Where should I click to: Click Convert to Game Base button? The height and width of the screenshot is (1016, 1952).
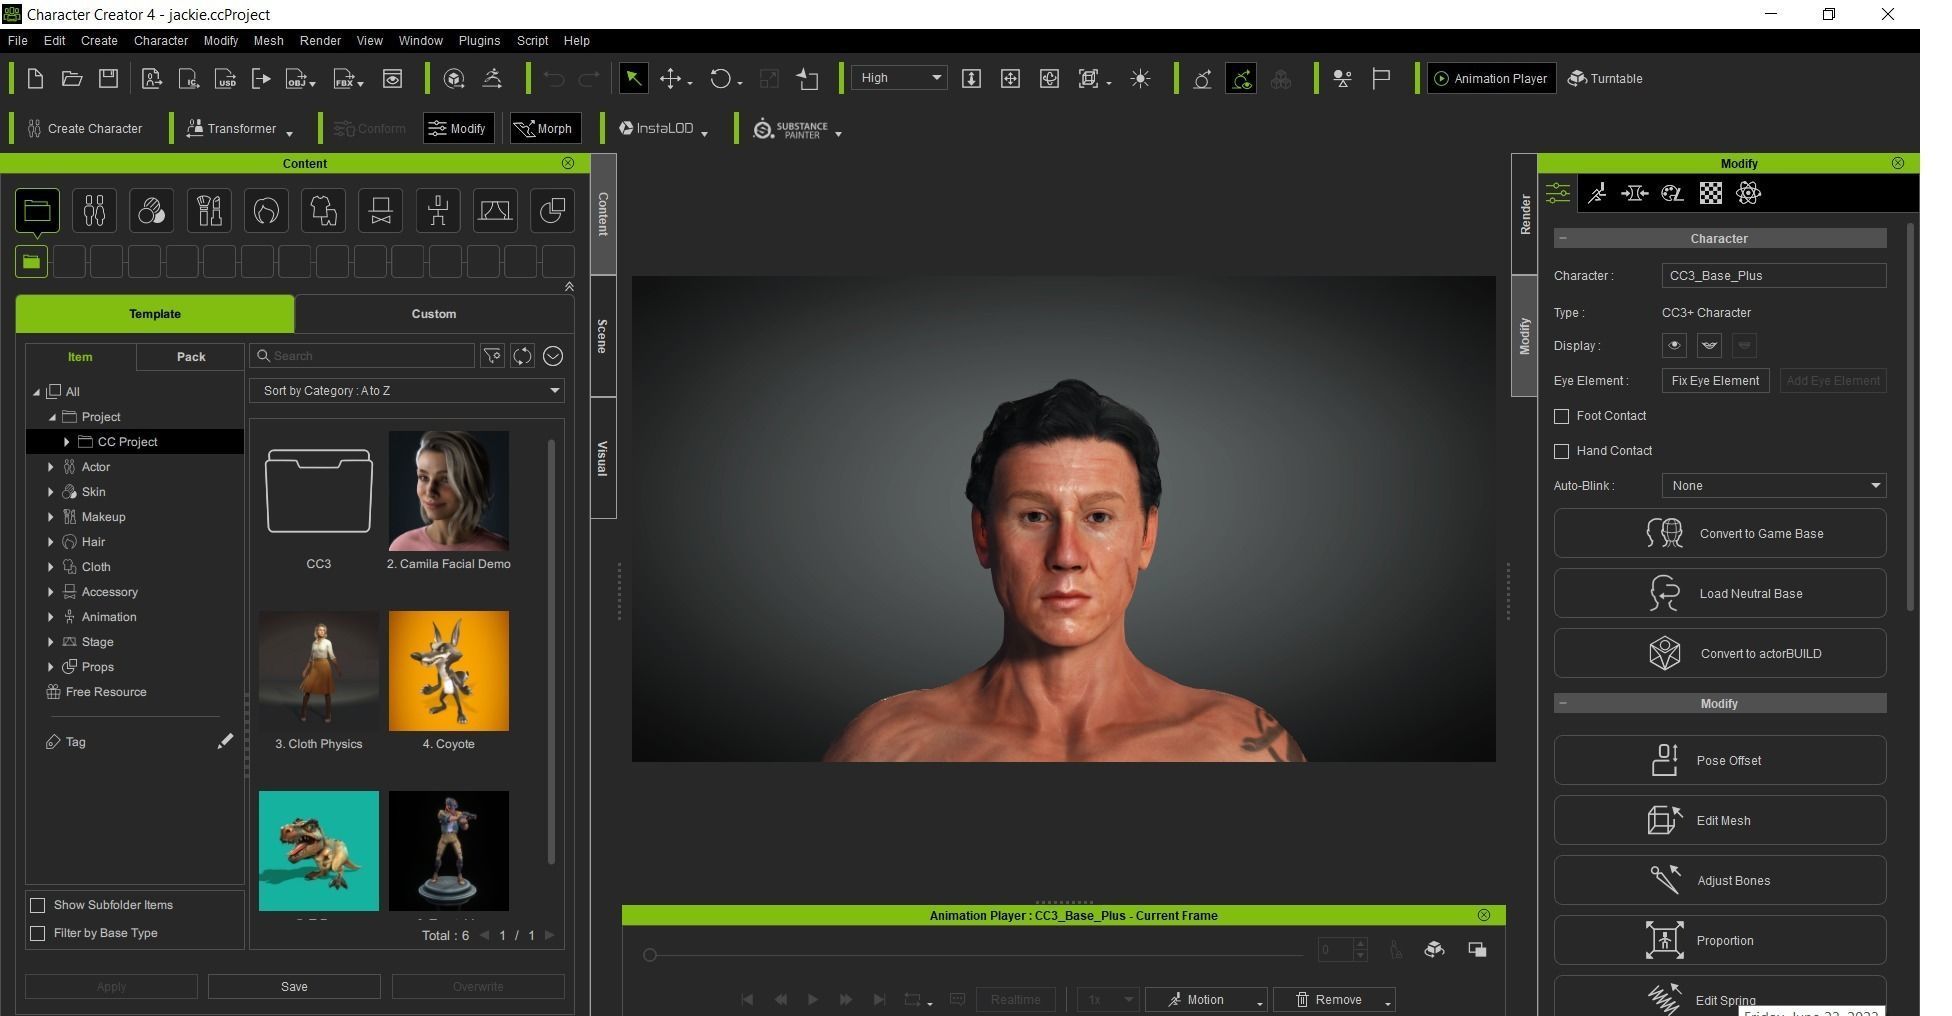click(1720, 533)
